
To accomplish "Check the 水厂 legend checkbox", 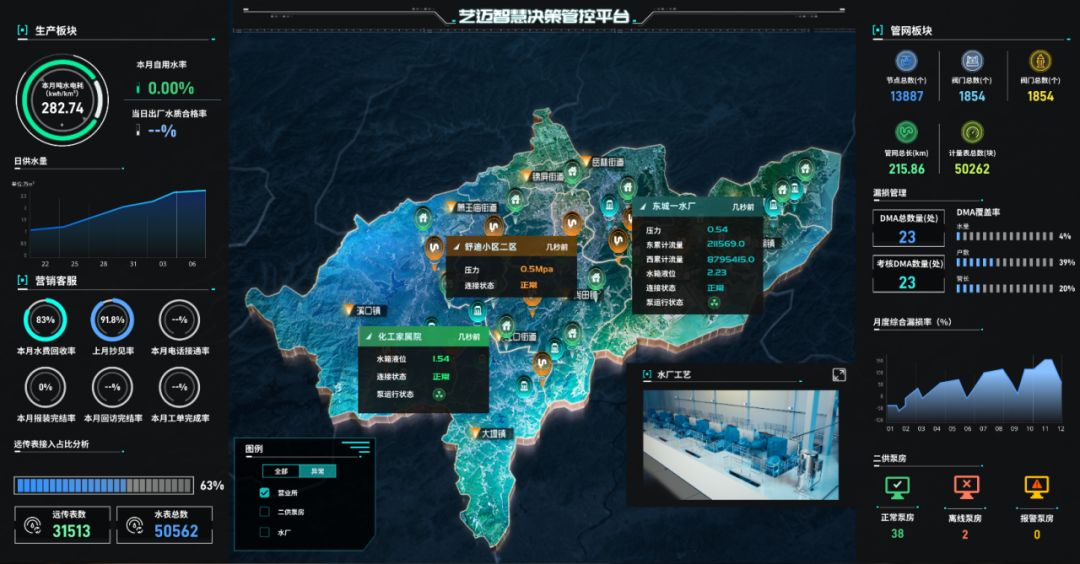I will tap(265, 532).
